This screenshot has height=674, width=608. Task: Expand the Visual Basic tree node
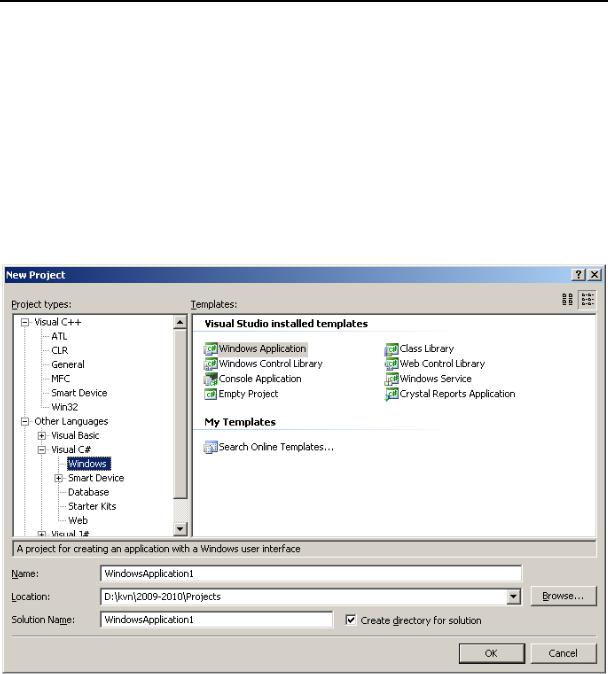[x=42, y=435]
